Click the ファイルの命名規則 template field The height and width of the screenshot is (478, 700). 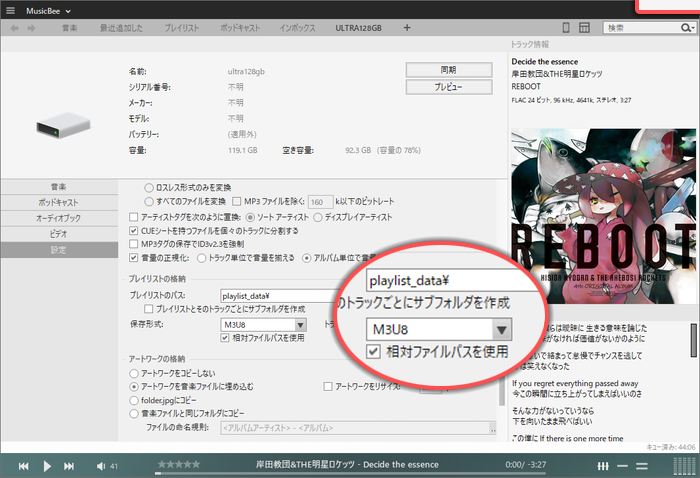click(x=355, y=428)
